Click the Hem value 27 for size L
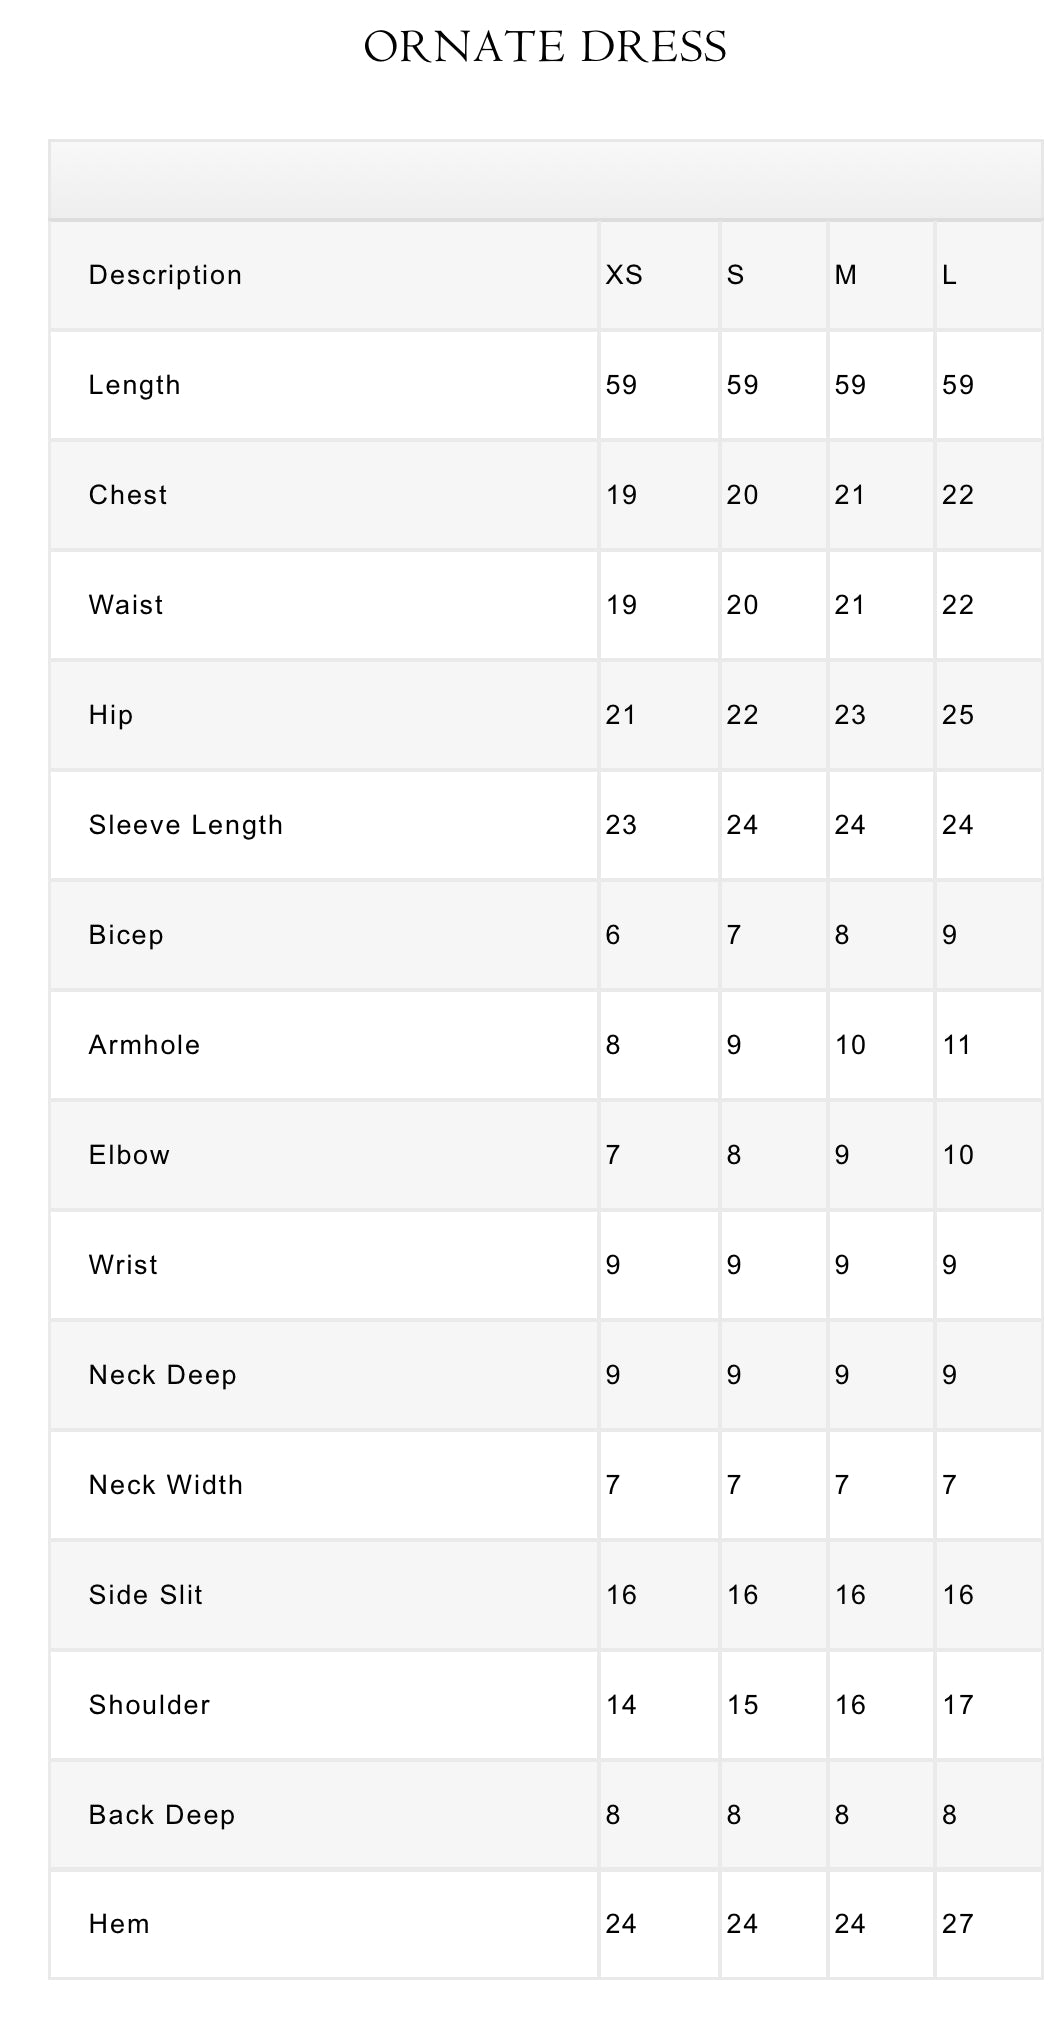This screenshot has height=2022, width=1059. click(x=958, y=1924)
